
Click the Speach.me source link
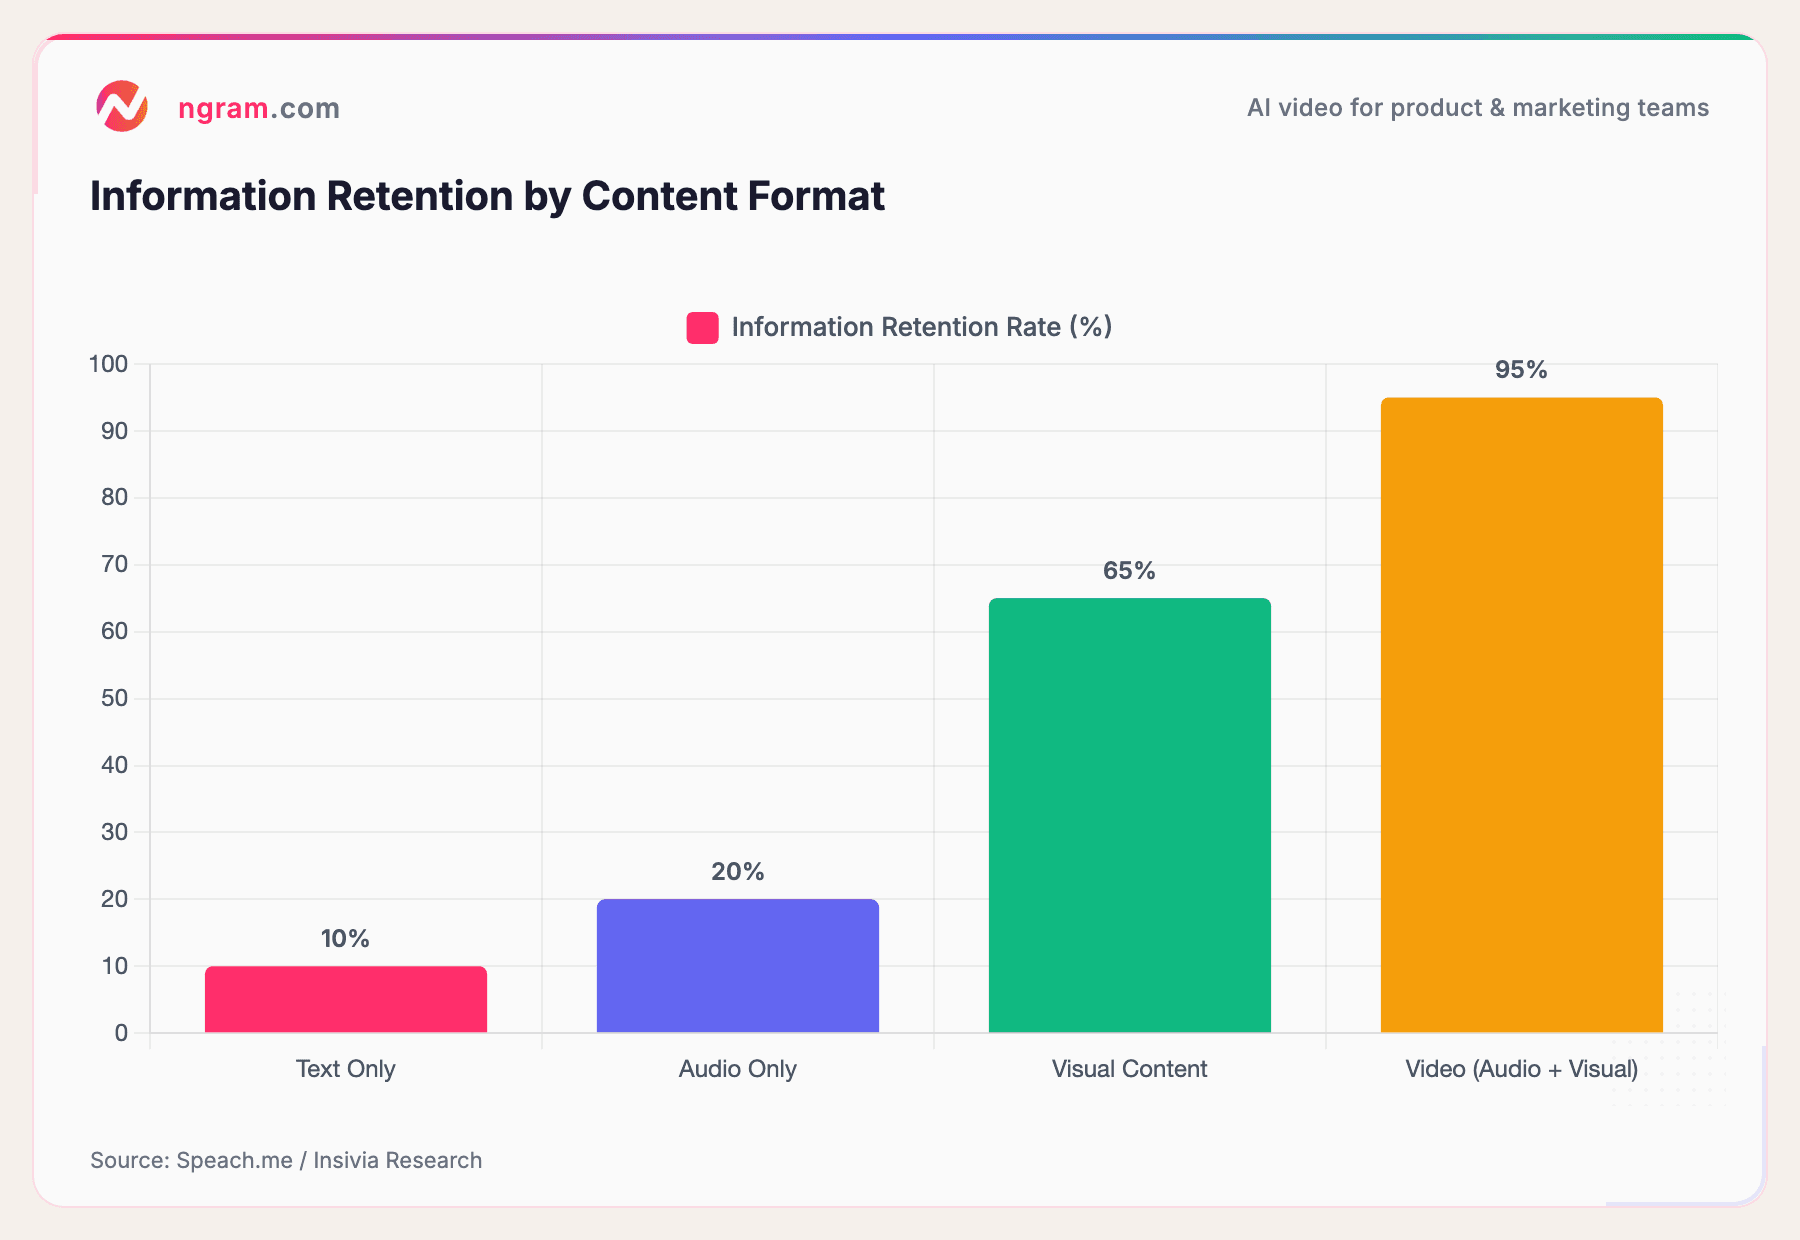click(x=232, y=1160)
